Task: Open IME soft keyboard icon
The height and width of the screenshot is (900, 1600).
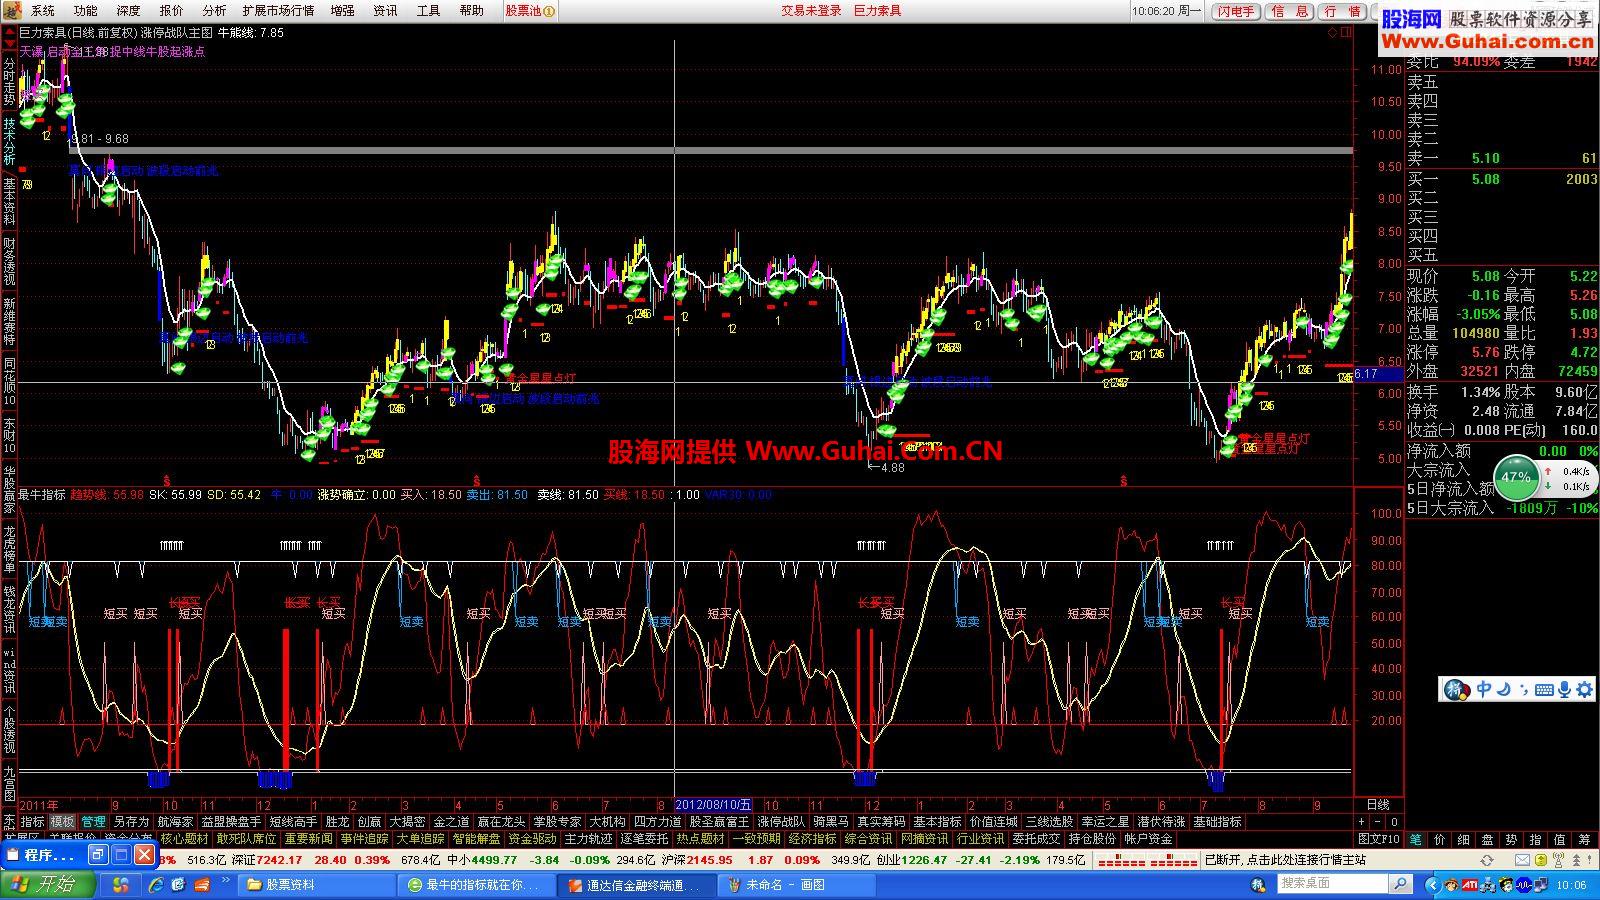Action: [x=1544, y=690]
